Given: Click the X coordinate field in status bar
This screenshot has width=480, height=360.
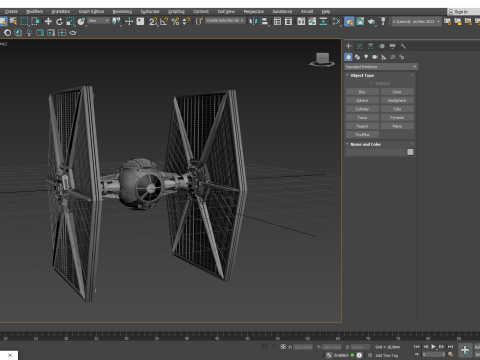Looking at the screenshot, I should 303,347.
